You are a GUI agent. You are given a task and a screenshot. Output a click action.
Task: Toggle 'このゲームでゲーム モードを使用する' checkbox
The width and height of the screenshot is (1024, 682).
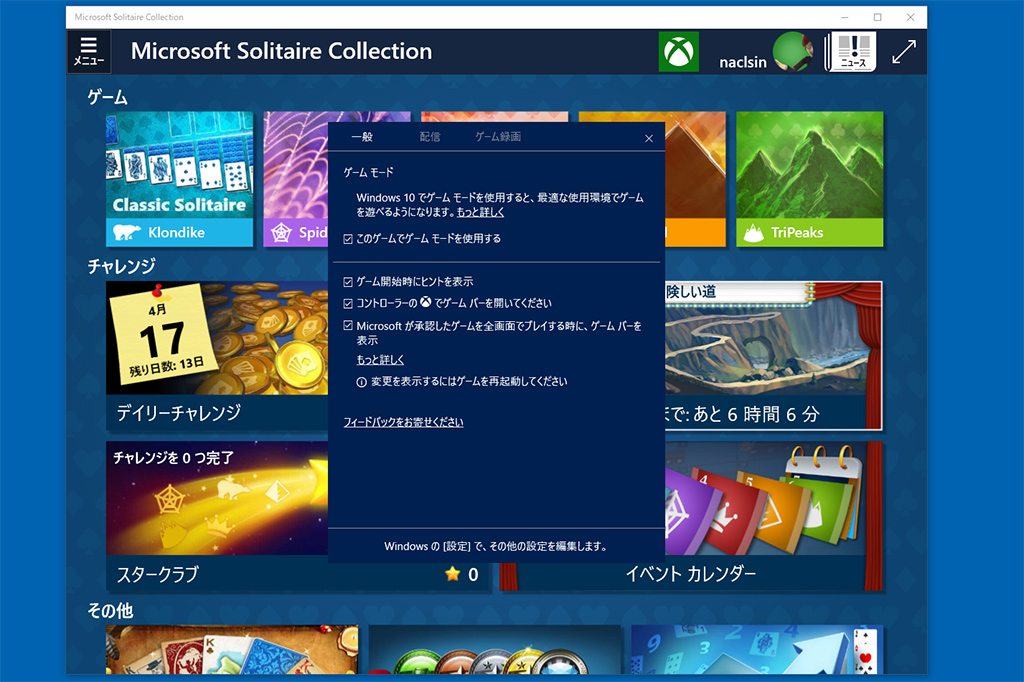point(348,239)
